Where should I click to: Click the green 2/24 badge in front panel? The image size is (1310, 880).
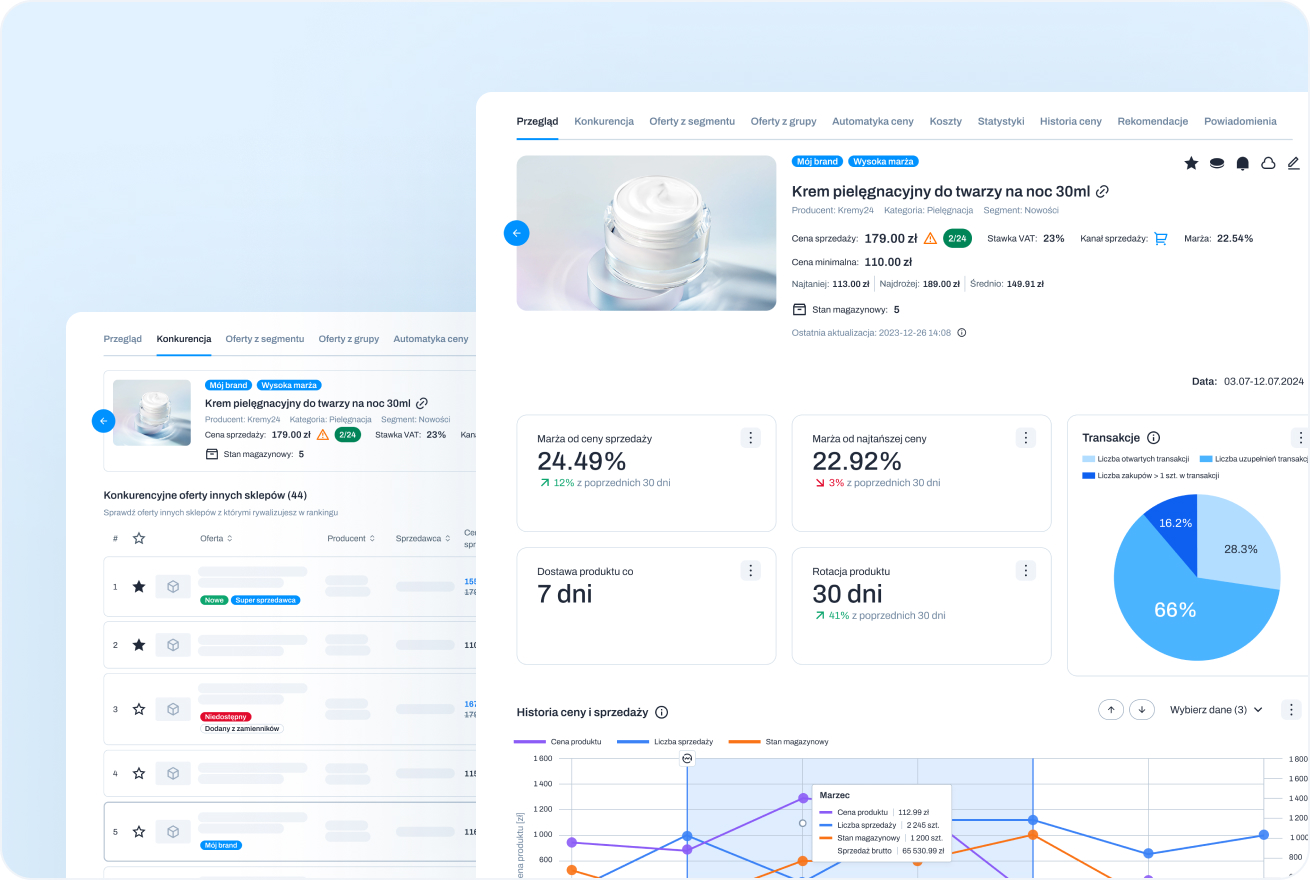(957, 238)
